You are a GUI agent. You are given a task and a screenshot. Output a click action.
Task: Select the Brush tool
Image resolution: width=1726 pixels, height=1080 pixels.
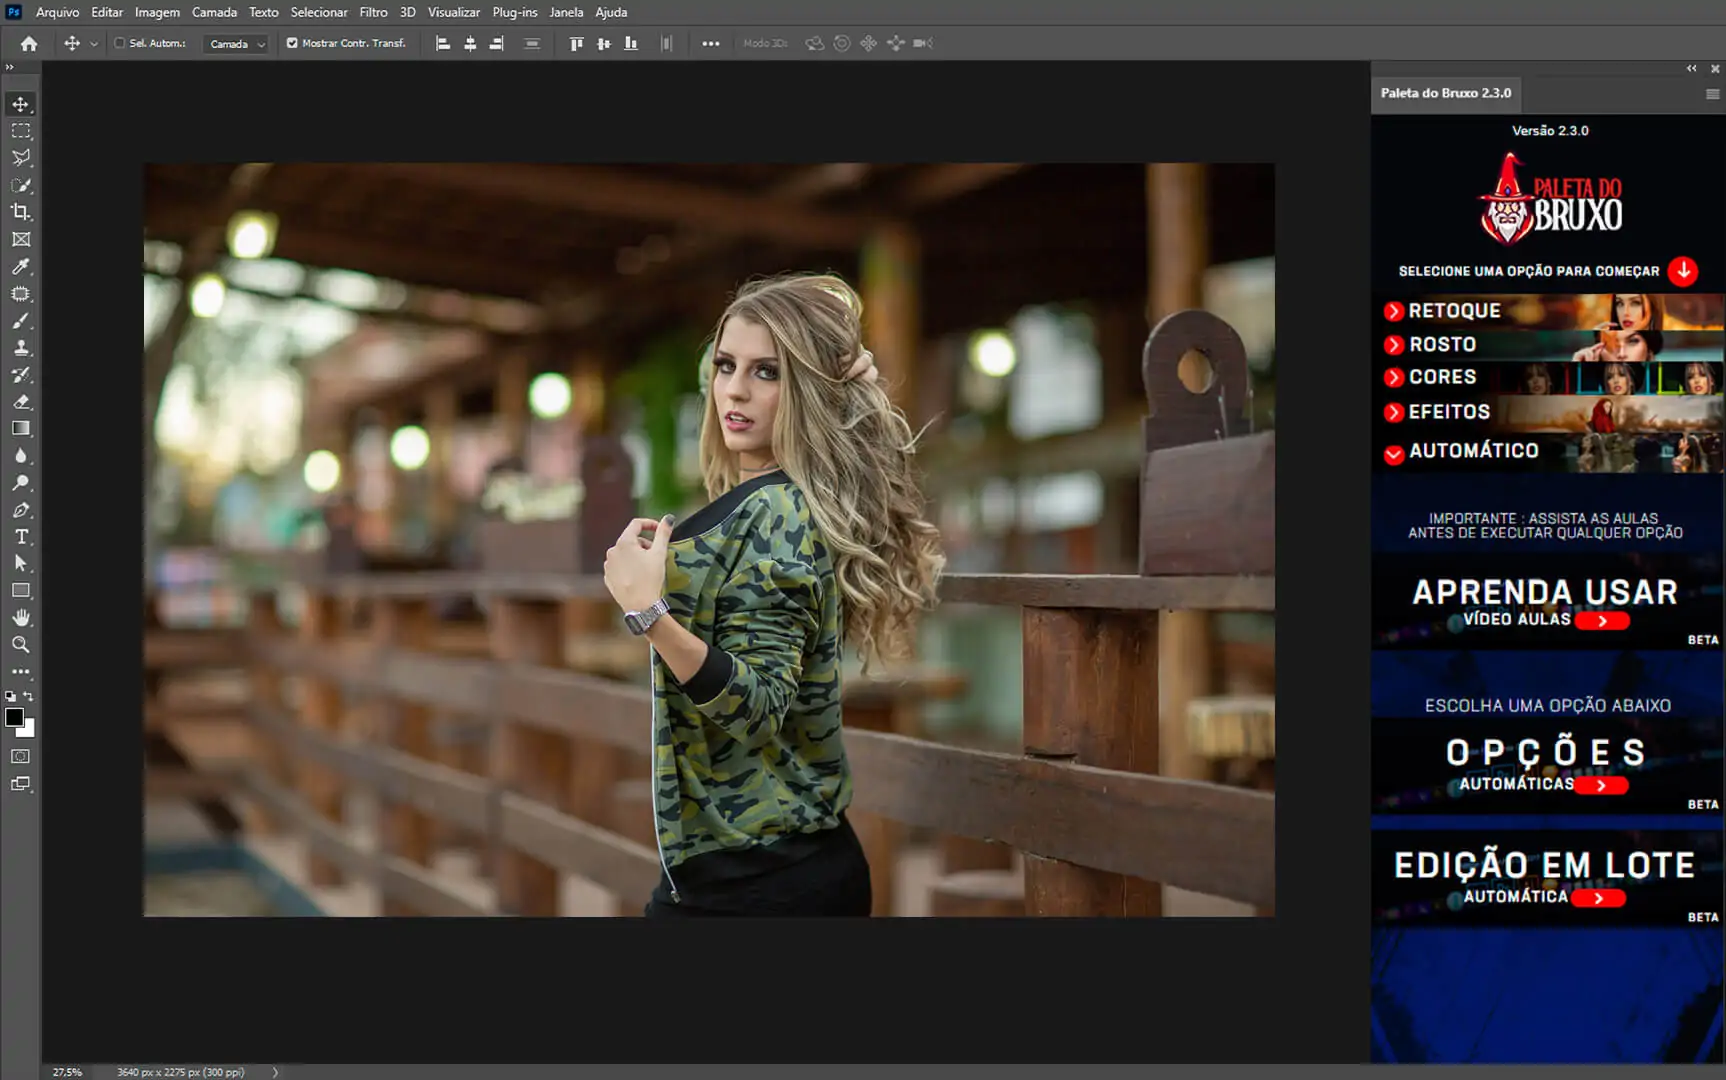(x=20, y=321)
